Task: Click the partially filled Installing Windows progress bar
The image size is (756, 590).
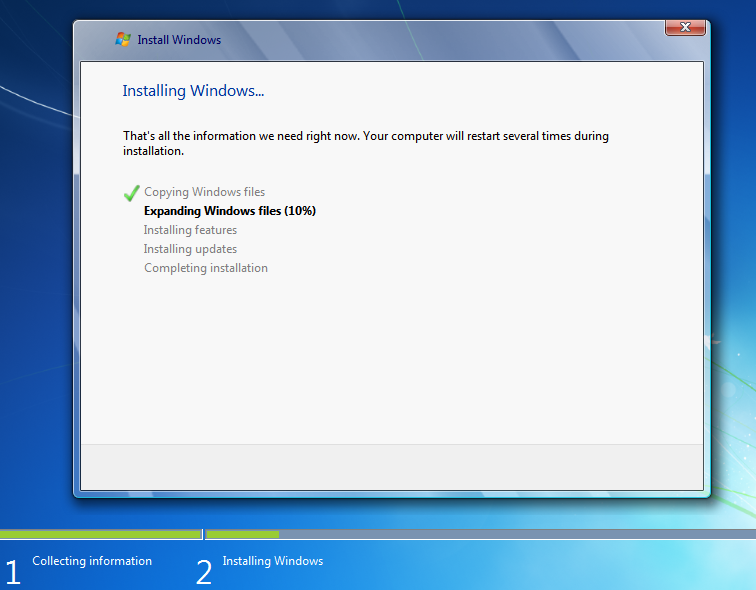Action: click(x=481, y=534)
